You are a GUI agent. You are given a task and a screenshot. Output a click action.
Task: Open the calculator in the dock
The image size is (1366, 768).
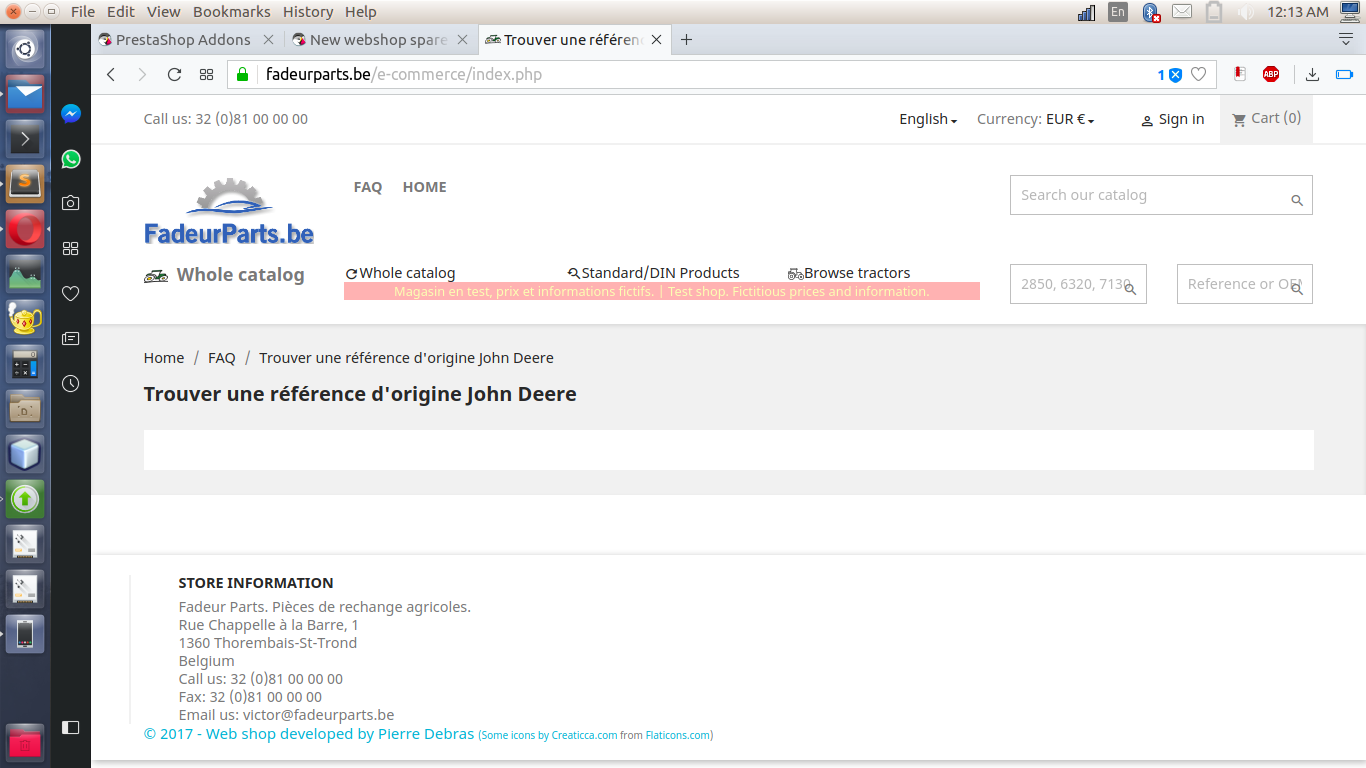click(25, 365)
